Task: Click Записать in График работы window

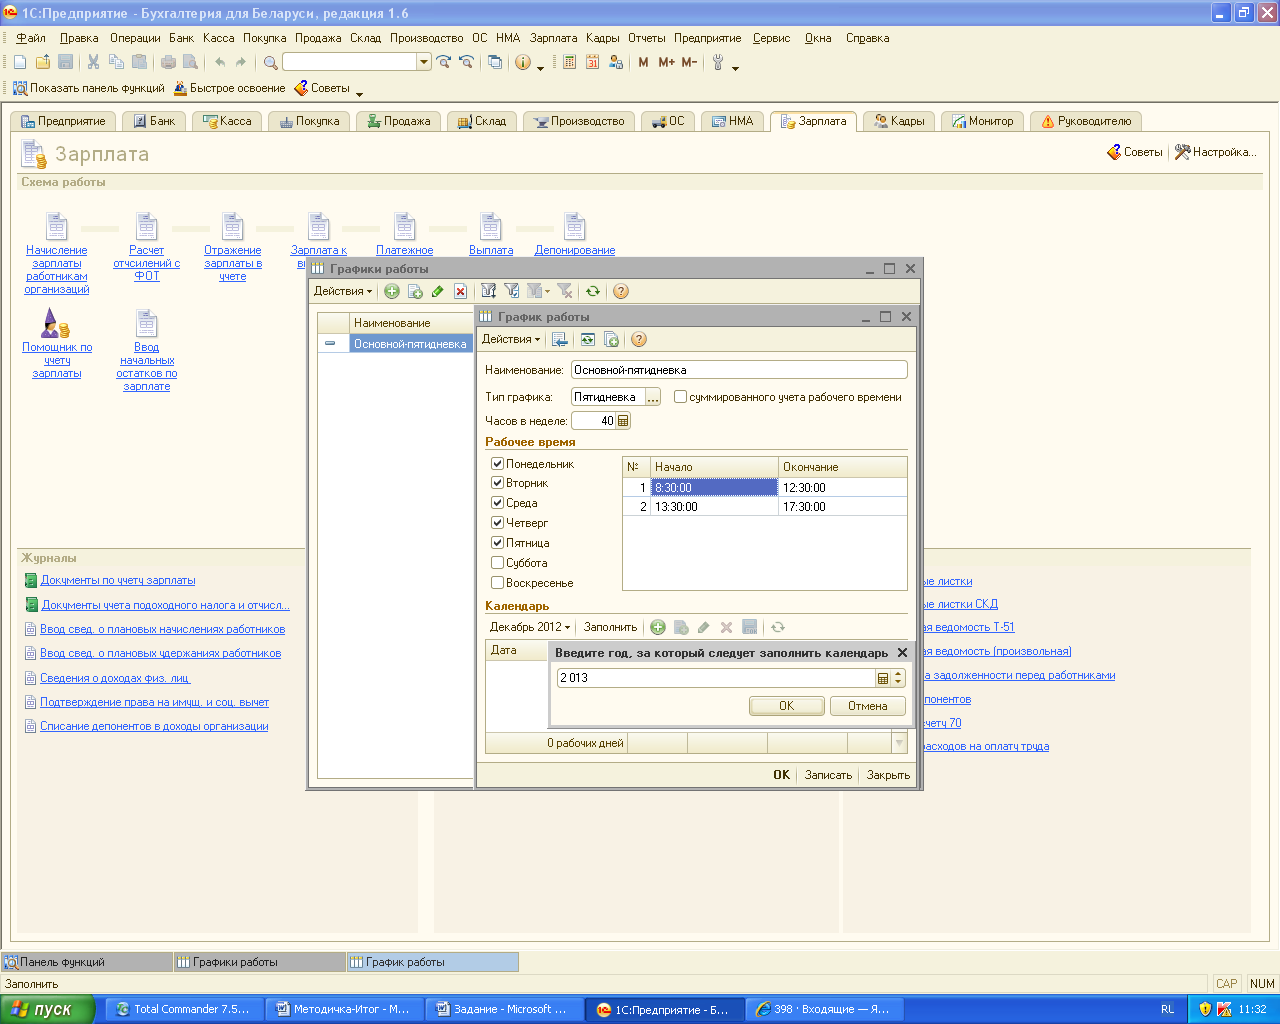Action: pos(828,775)
